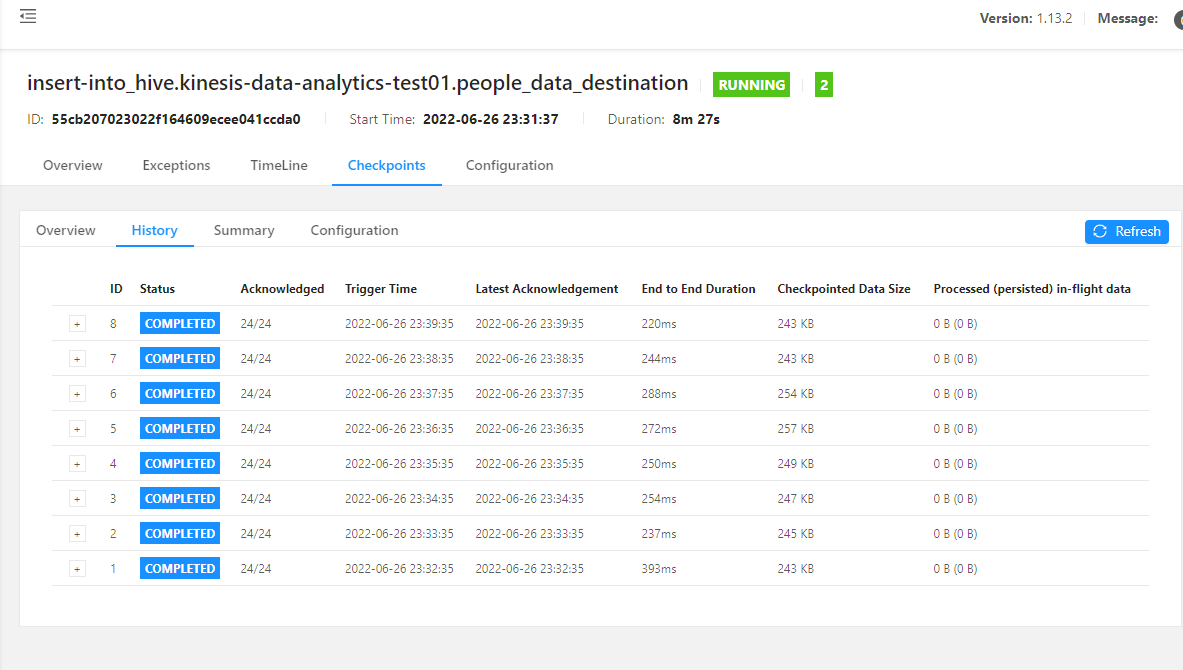Viewport: 1183px width, 670px height.
Task: Expand checkpoint row 5 details
Action: click(77, 429)
